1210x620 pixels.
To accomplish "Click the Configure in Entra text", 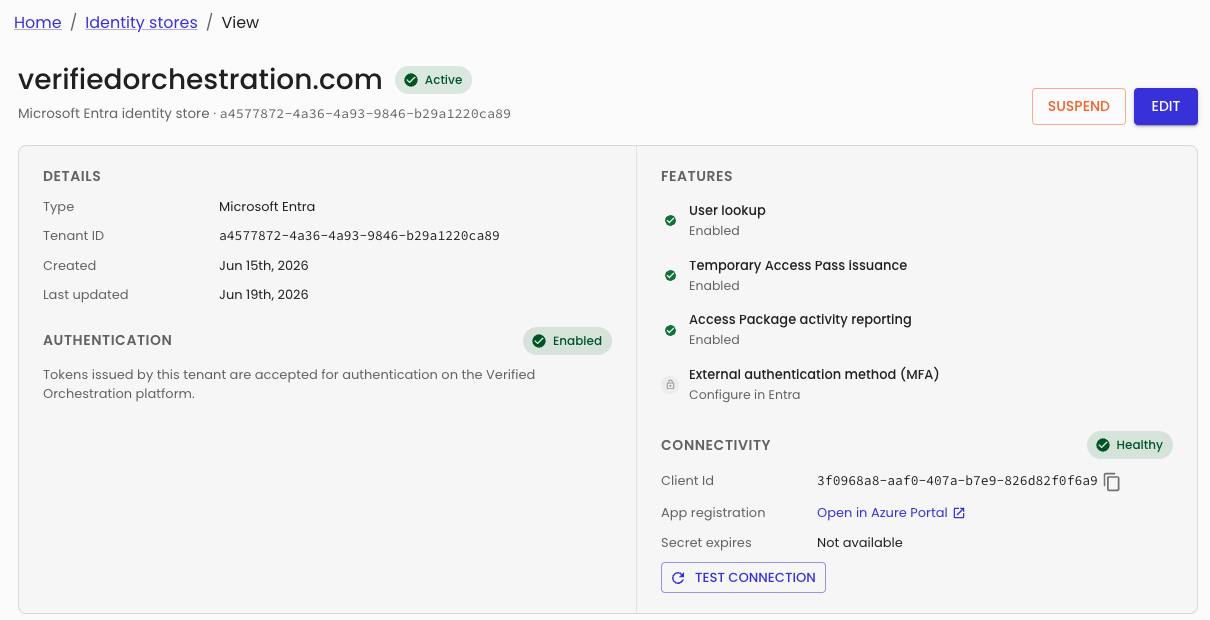I will coord(744,395).
